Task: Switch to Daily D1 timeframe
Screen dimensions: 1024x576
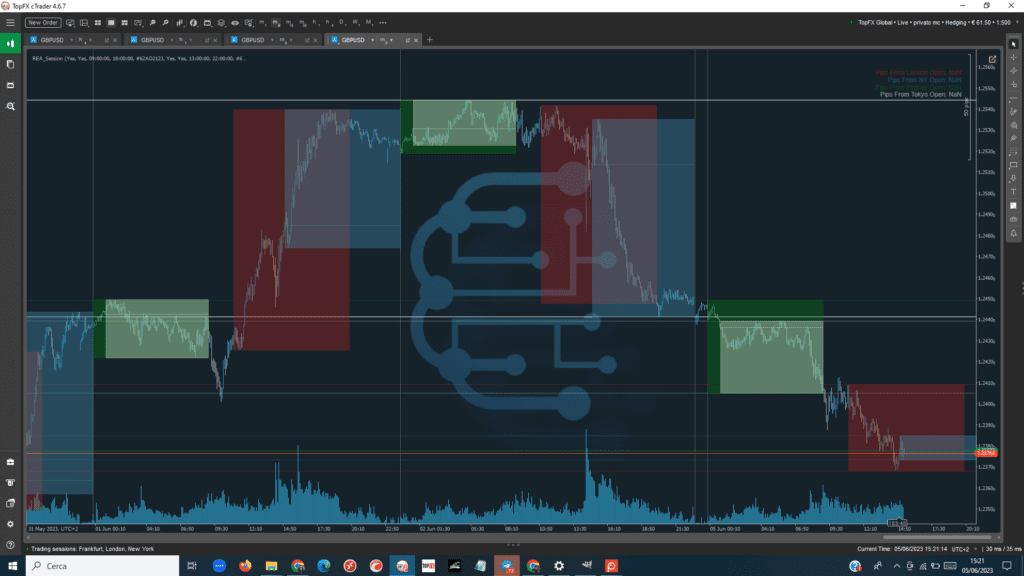Action: pyautogui.click(x=343, y=23)
